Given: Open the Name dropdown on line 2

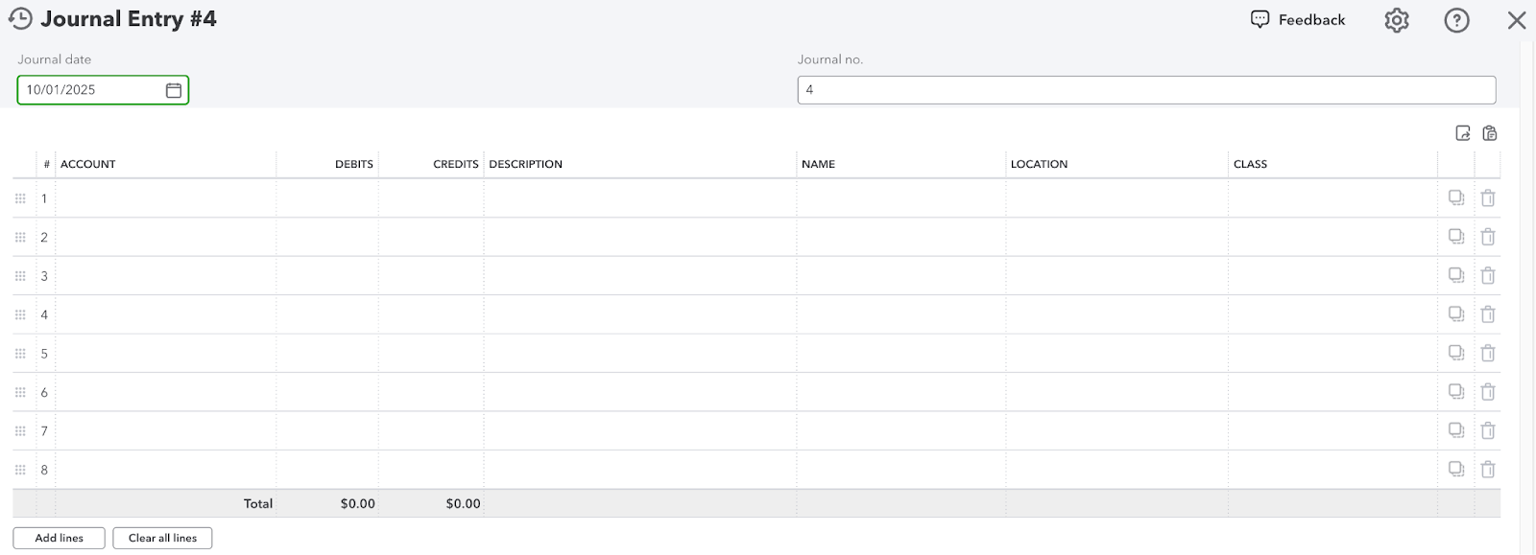Looking at the screenshot, I should (900, 237).
